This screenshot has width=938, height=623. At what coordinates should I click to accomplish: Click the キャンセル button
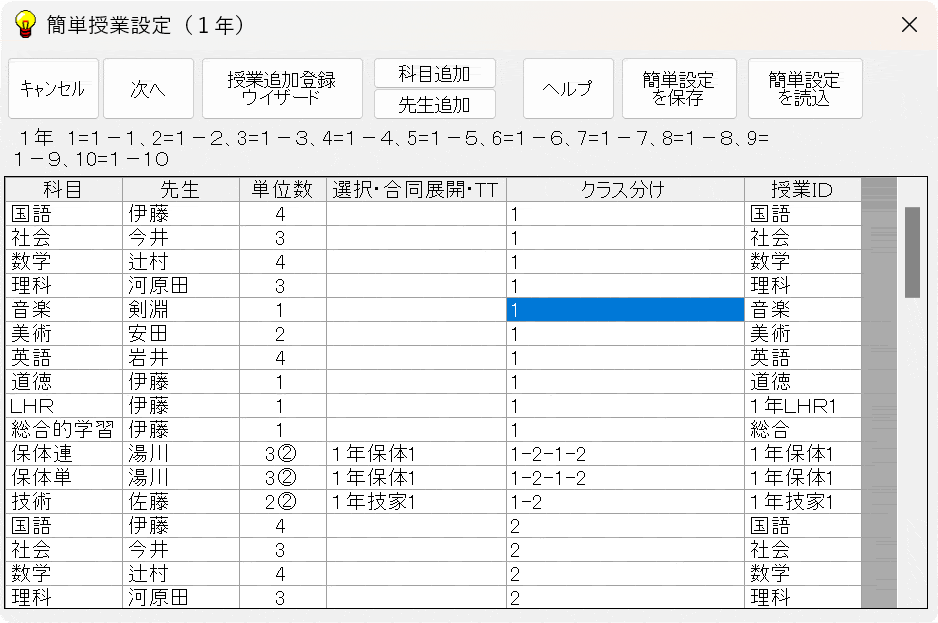53,89
